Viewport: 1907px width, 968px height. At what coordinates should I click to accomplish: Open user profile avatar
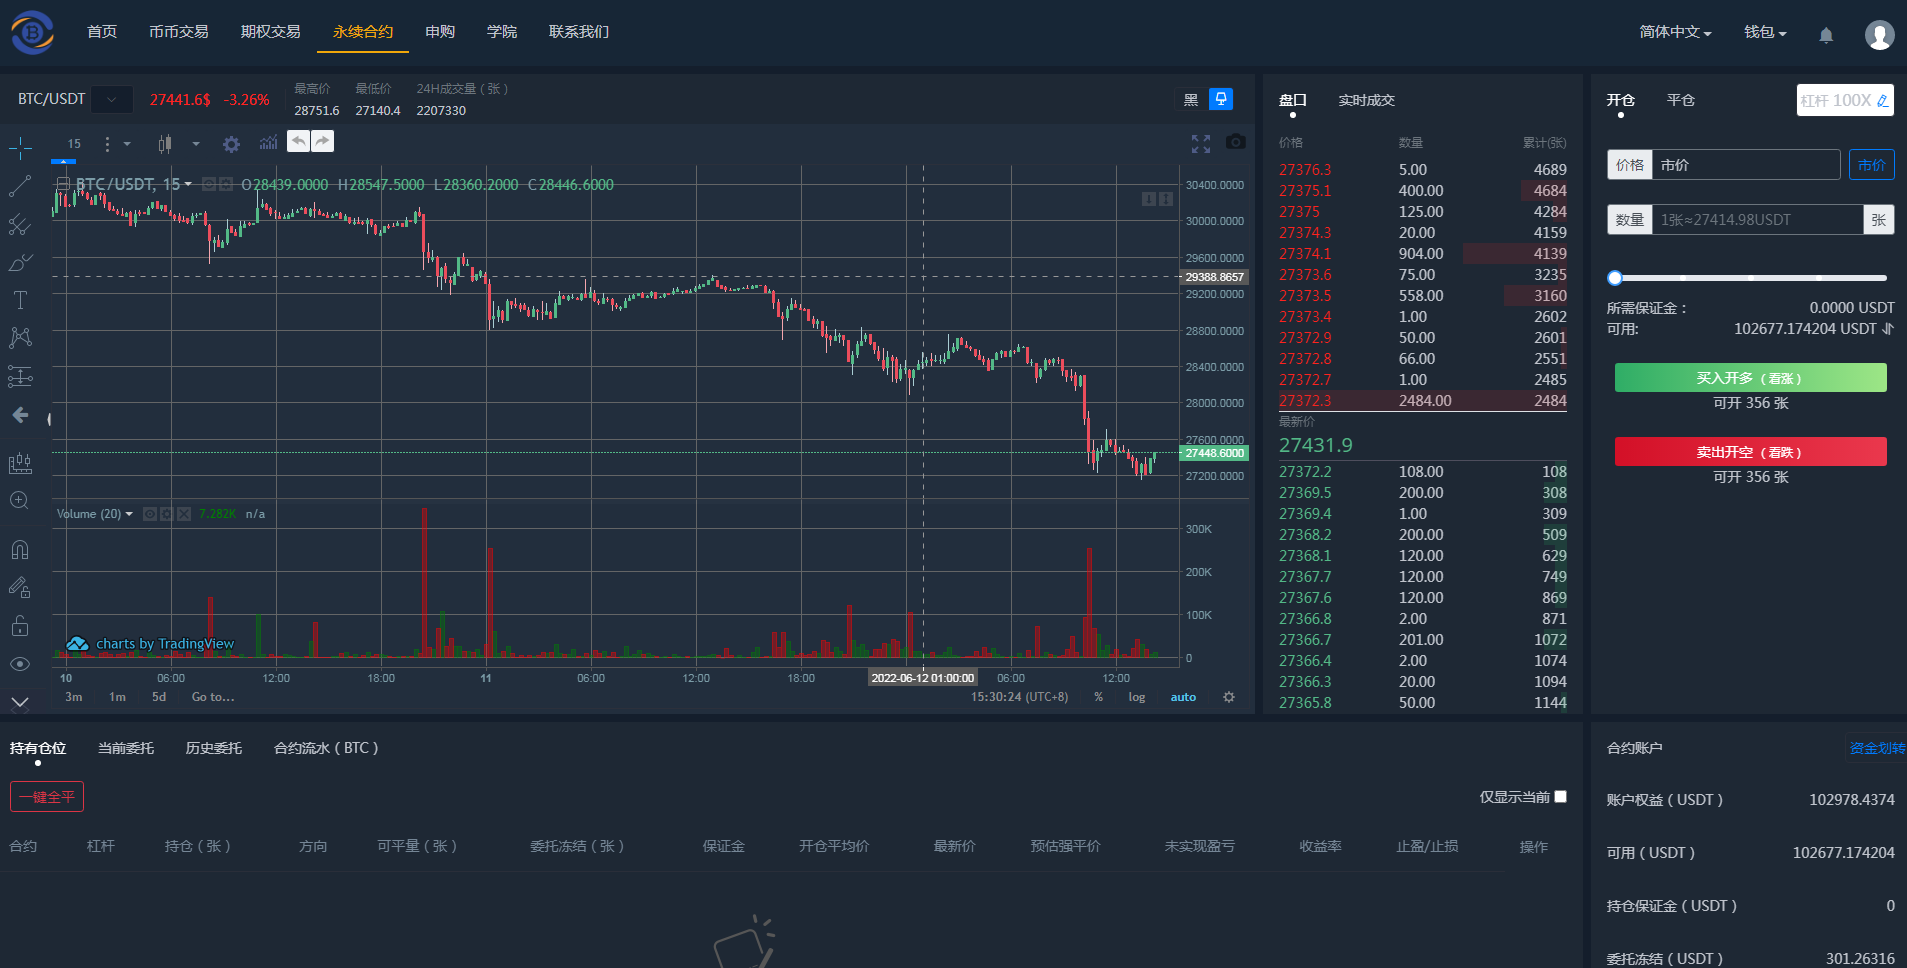click(1880, 35)
